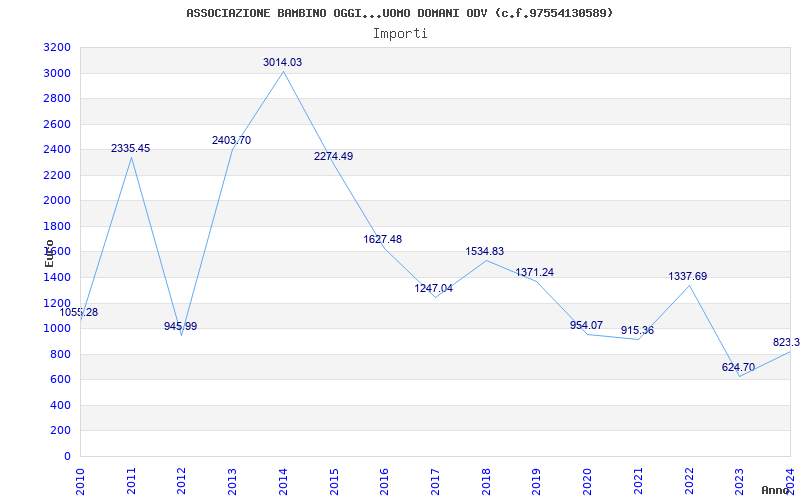
Task: Select data label 1627.48
Action: pos(383,239)
